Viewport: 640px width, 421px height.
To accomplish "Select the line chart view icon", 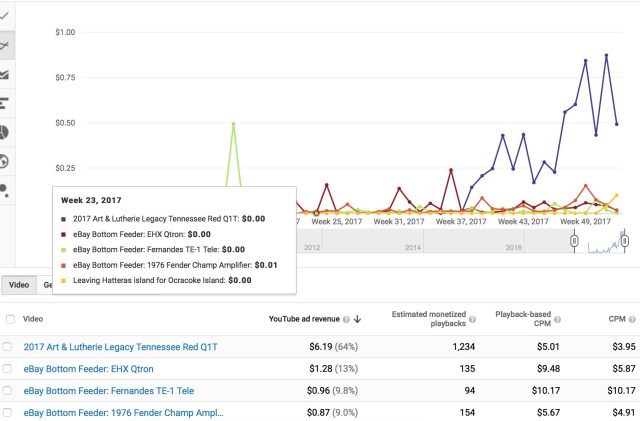I will (6, 46).
